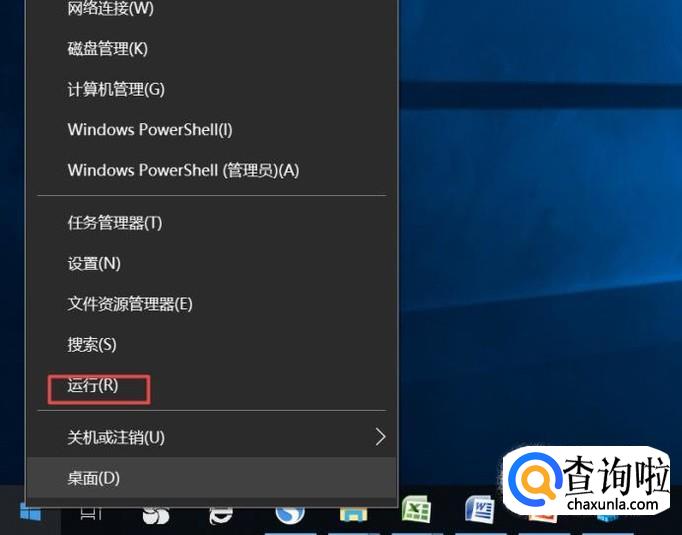Choose 计算机管理(G) menu entry

point(115,89)
